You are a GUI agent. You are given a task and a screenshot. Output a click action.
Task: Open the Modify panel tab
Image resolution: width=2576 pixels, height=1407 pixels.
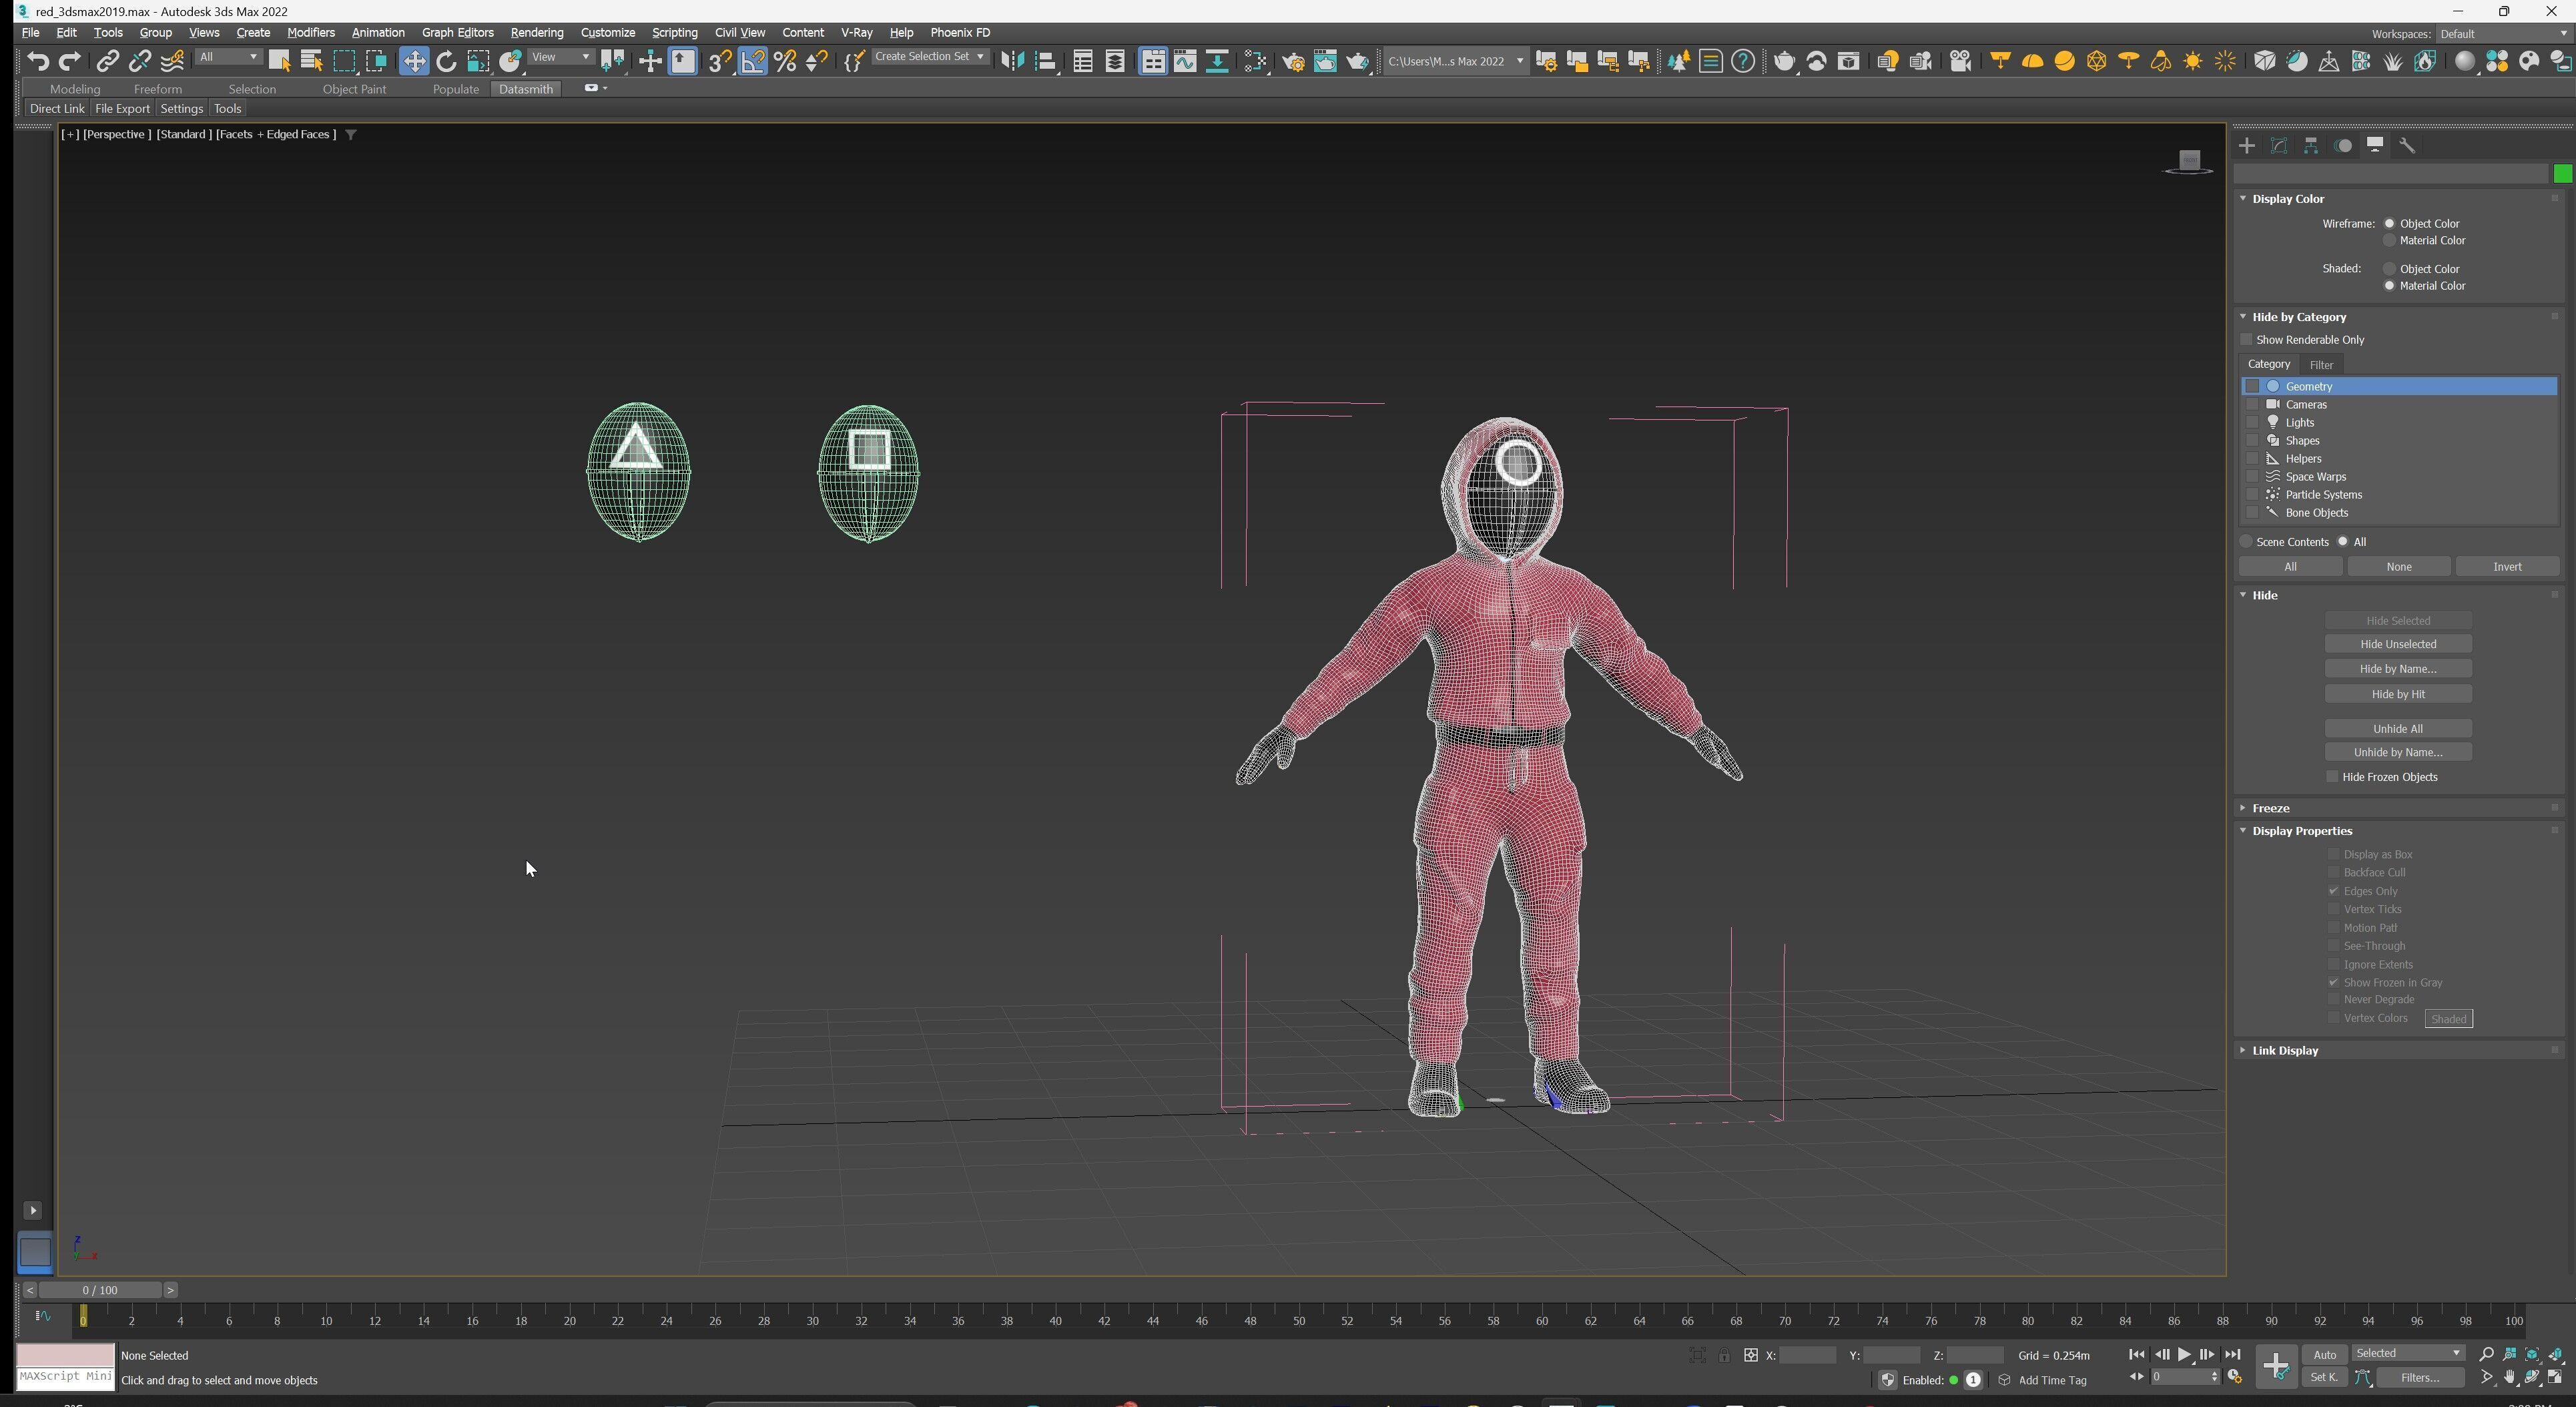tap(2279, 146)
